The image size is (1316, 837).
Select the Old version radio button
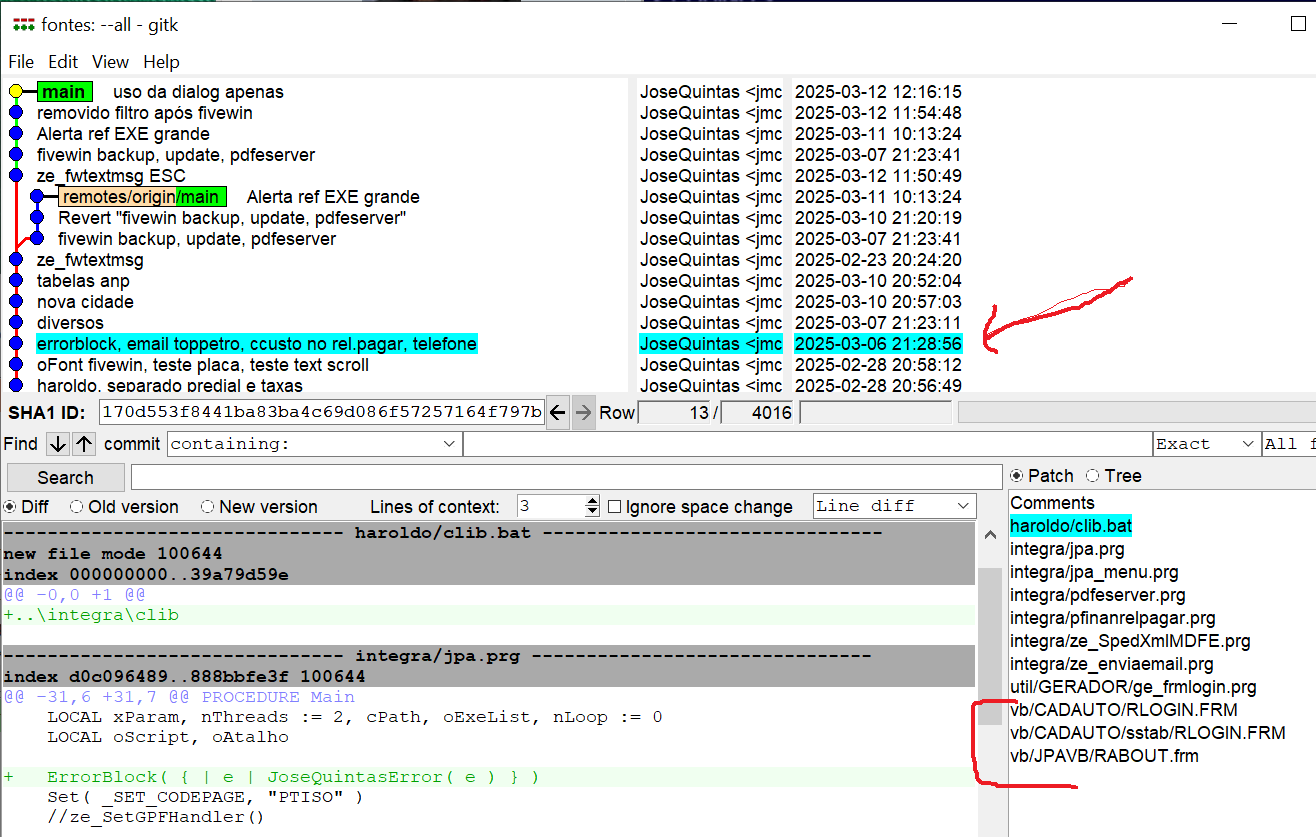pyautogui.click(x=78, y=507)
